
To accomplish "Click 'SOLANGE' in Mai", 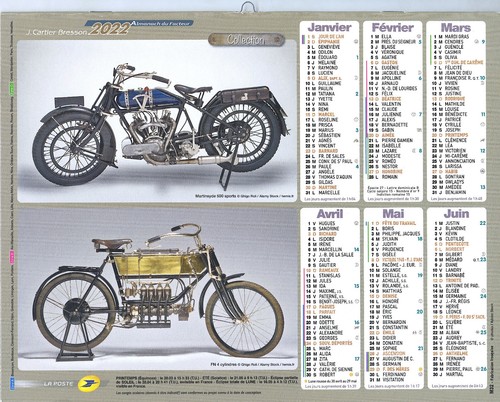I will click(x=391, y=270).
